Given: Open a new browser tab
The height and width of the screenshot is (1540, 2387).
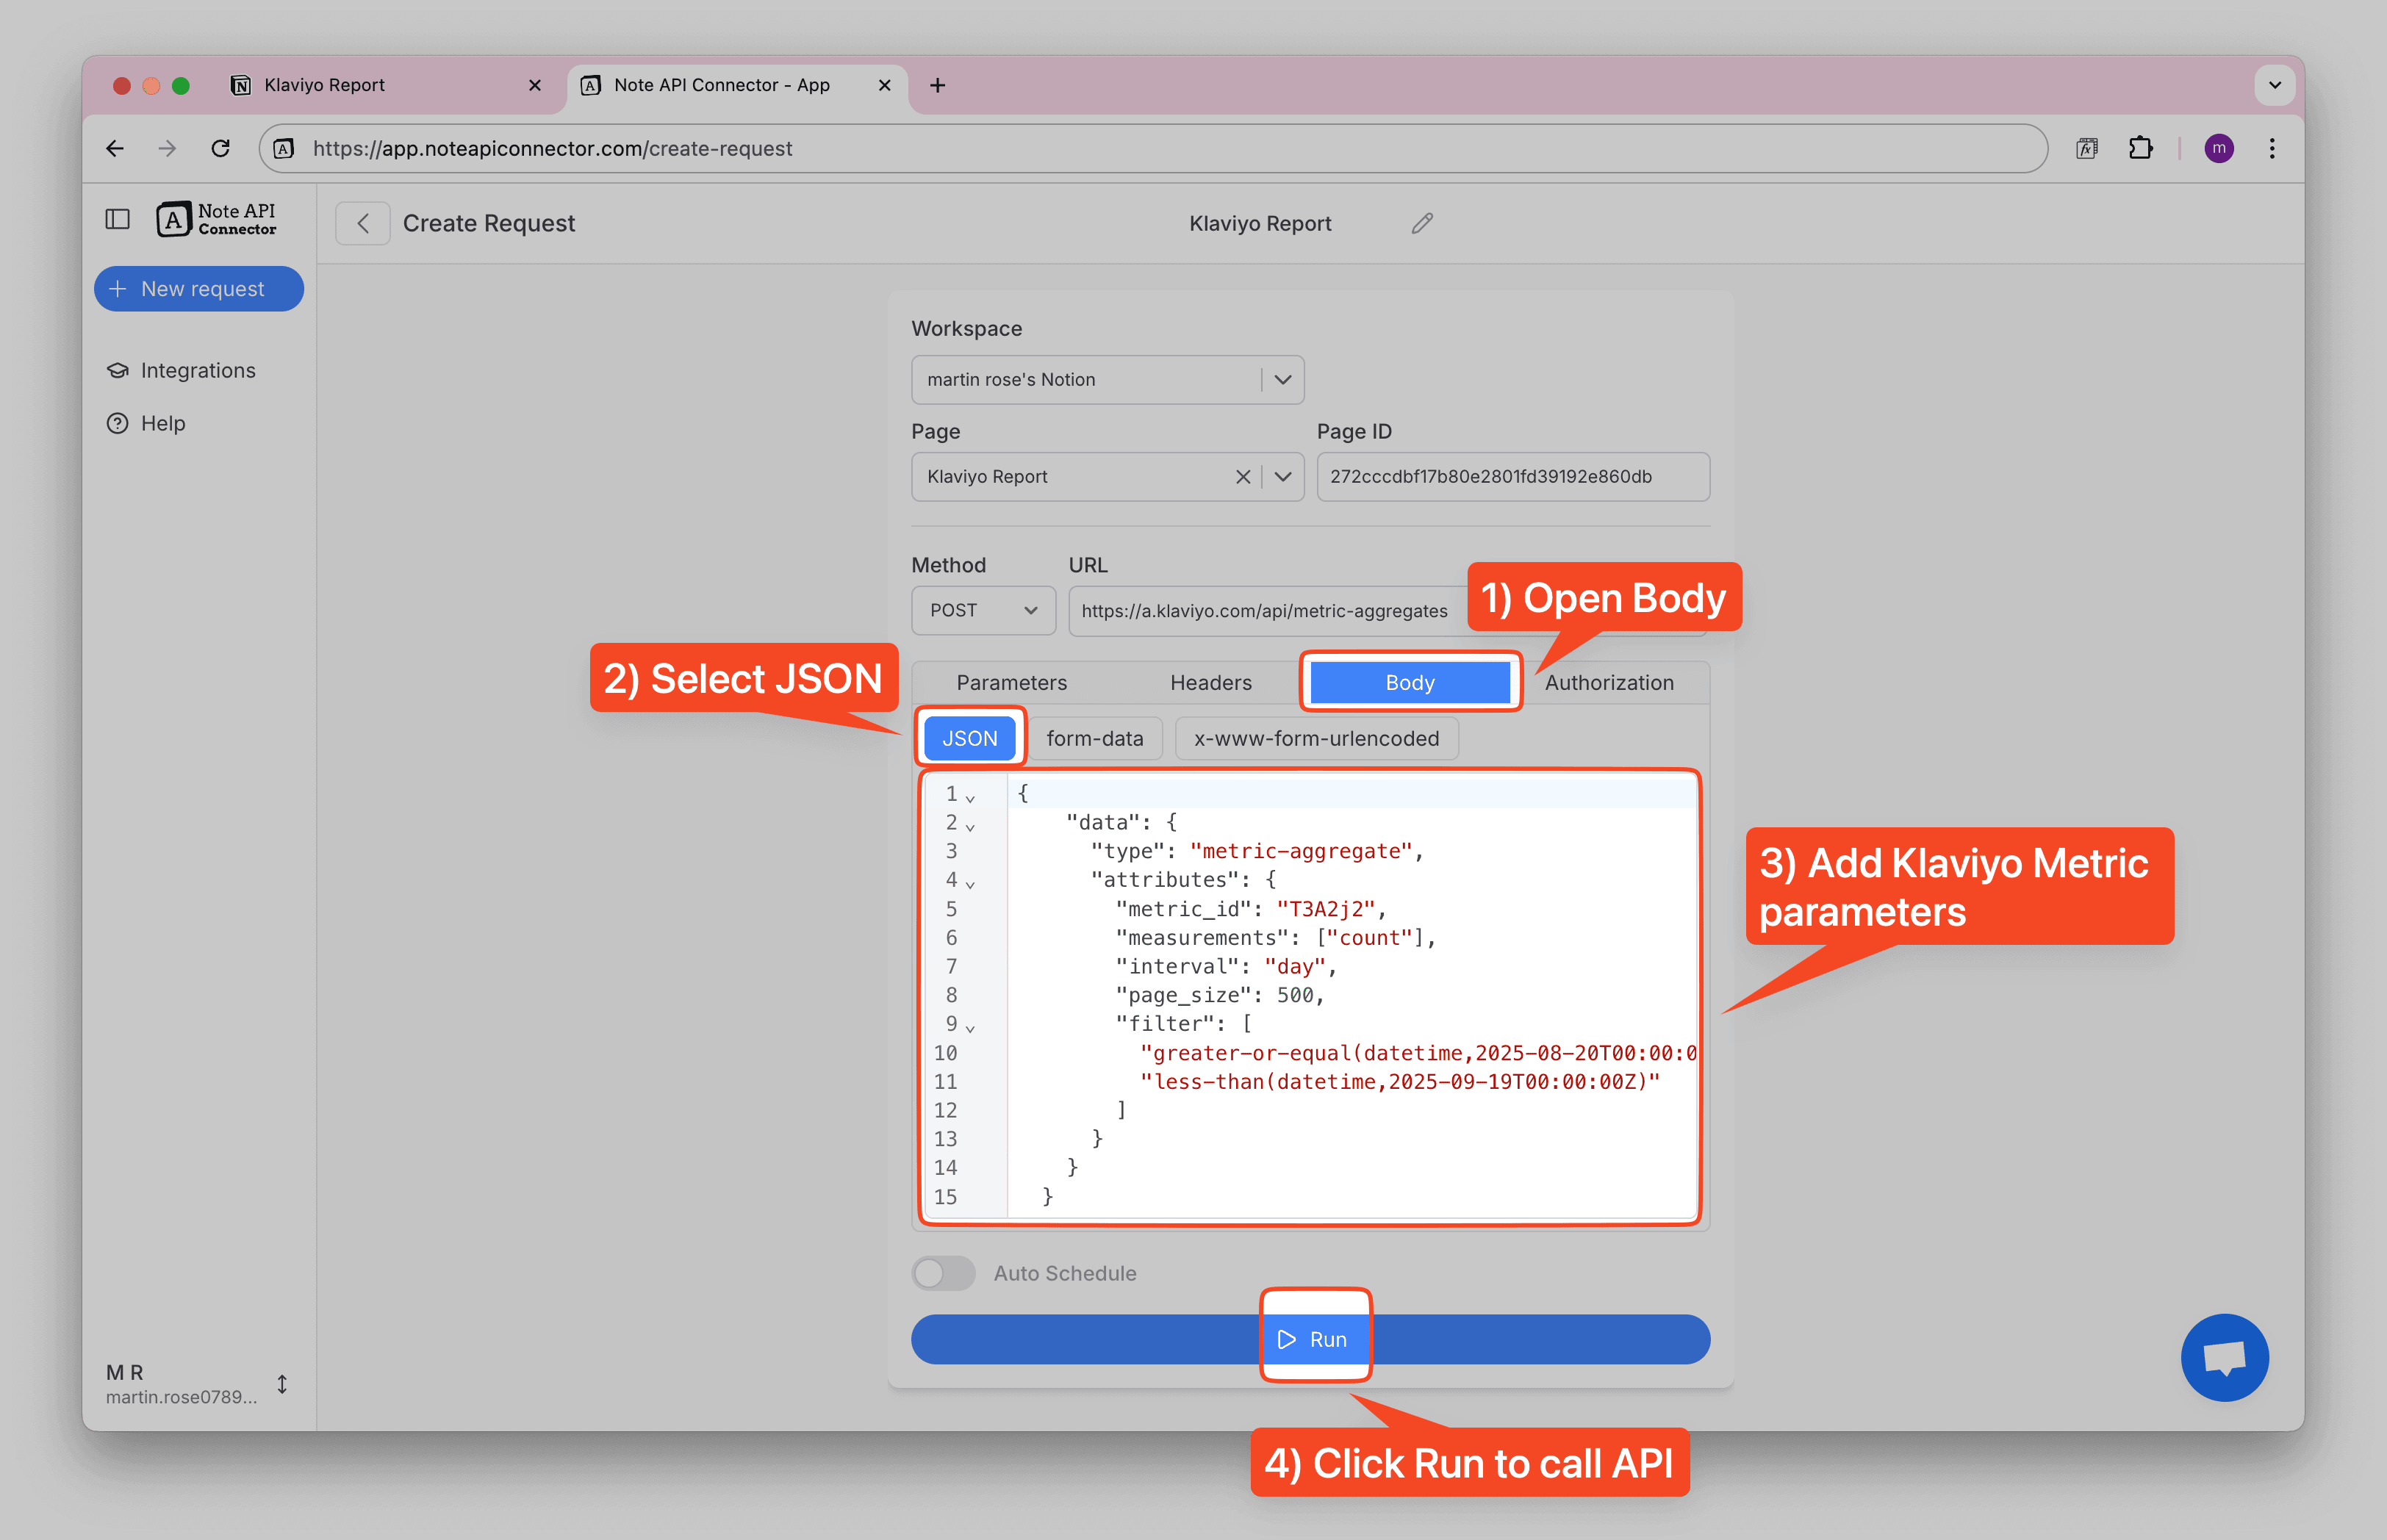Looking at the screenshot, I should point(937,85).
